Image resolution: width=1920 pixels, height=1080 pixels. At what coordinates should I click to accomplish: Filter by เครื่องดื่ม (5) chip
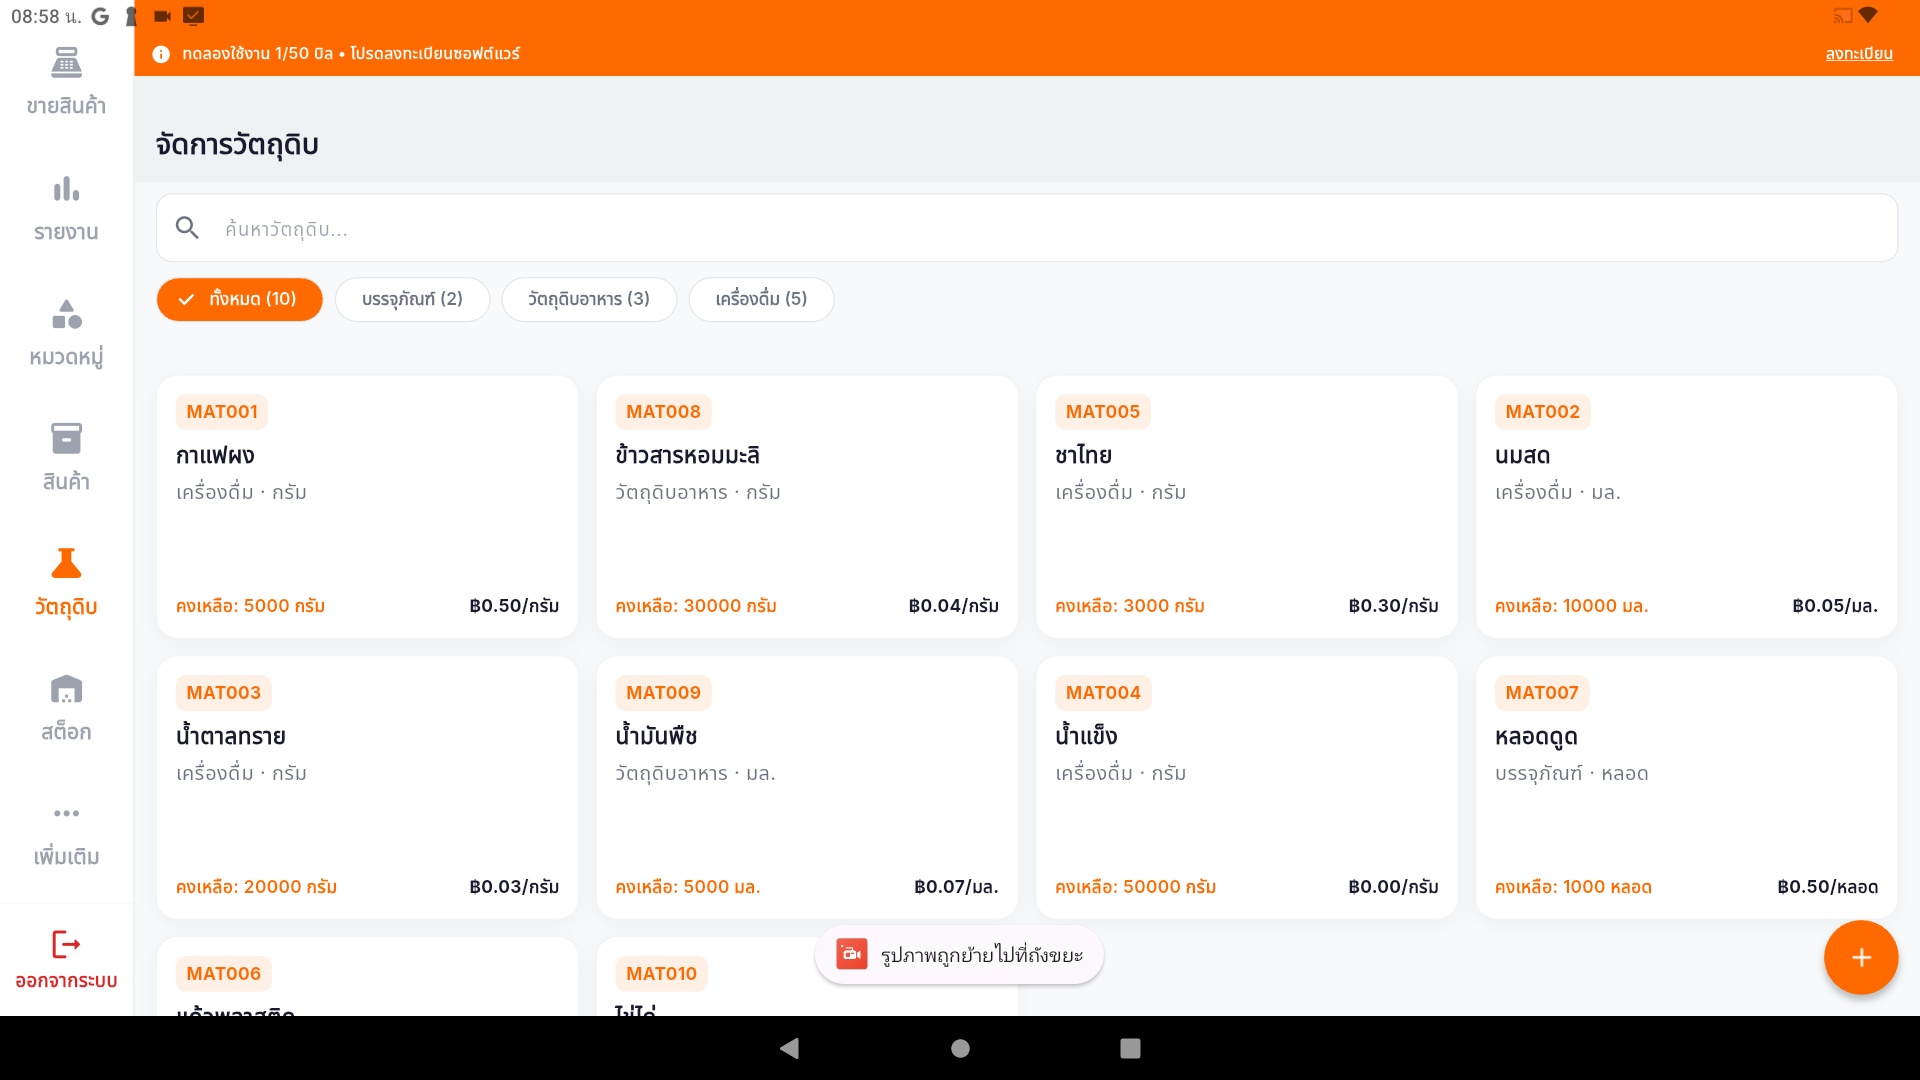coord(761,299)
